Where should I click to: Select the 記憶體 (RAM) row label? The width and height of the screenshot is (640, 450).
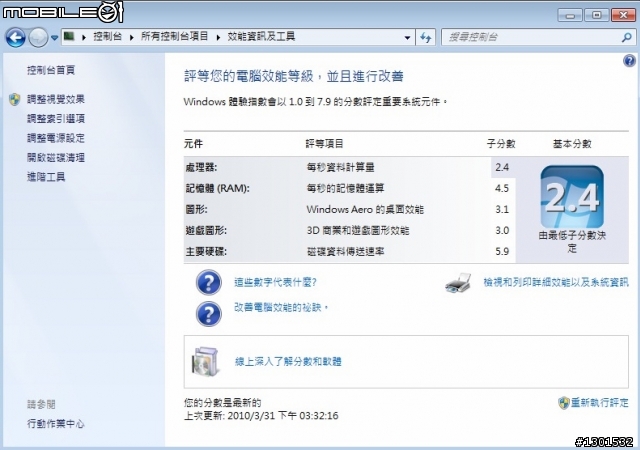tap(217, 188)
